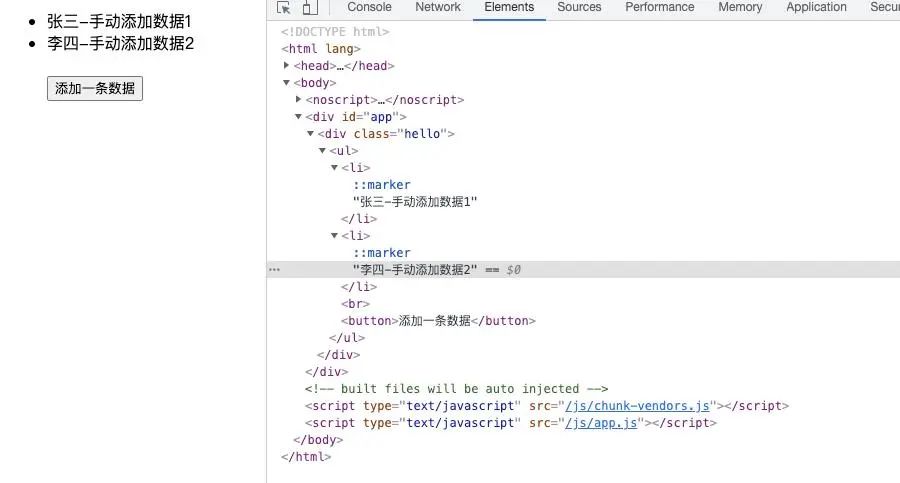Viewport: 900px width, 483px height.
Task: Switch to the Performance tab
Action: tap(660, 7)
